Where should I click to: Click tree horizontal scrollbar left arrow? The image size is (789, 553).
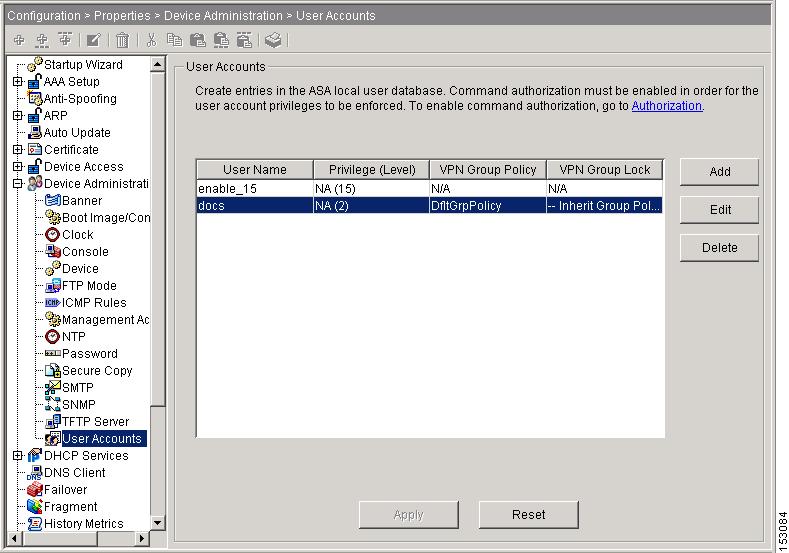click(x=15, y=539)
